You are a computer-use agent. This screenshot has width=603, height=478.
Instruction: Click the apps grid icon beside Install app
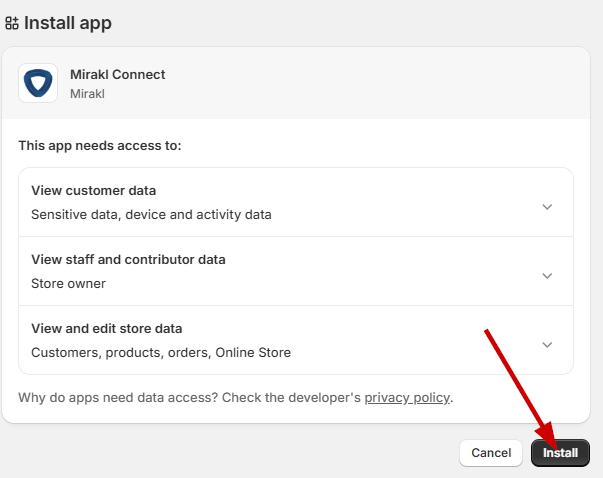[12, 22]
